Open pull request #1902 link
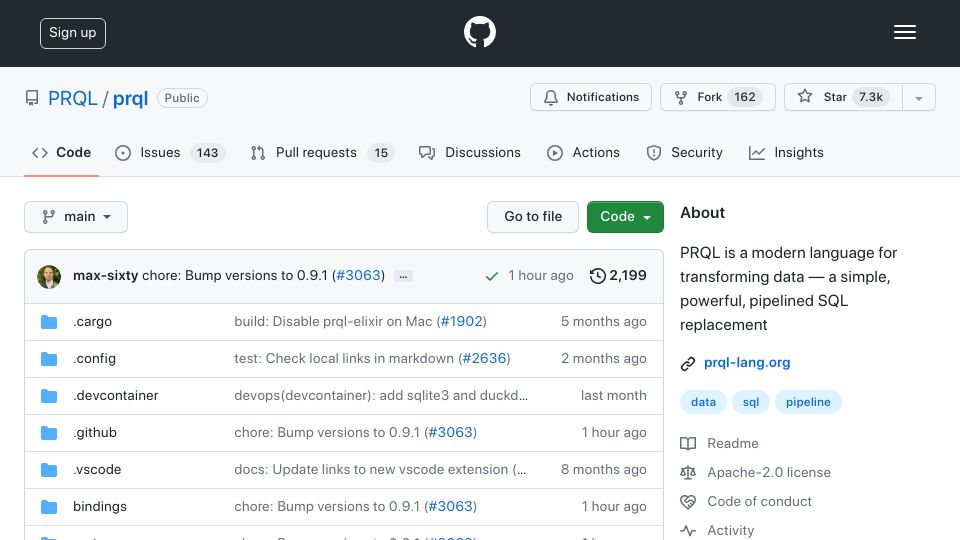 (x=462, y=321)
